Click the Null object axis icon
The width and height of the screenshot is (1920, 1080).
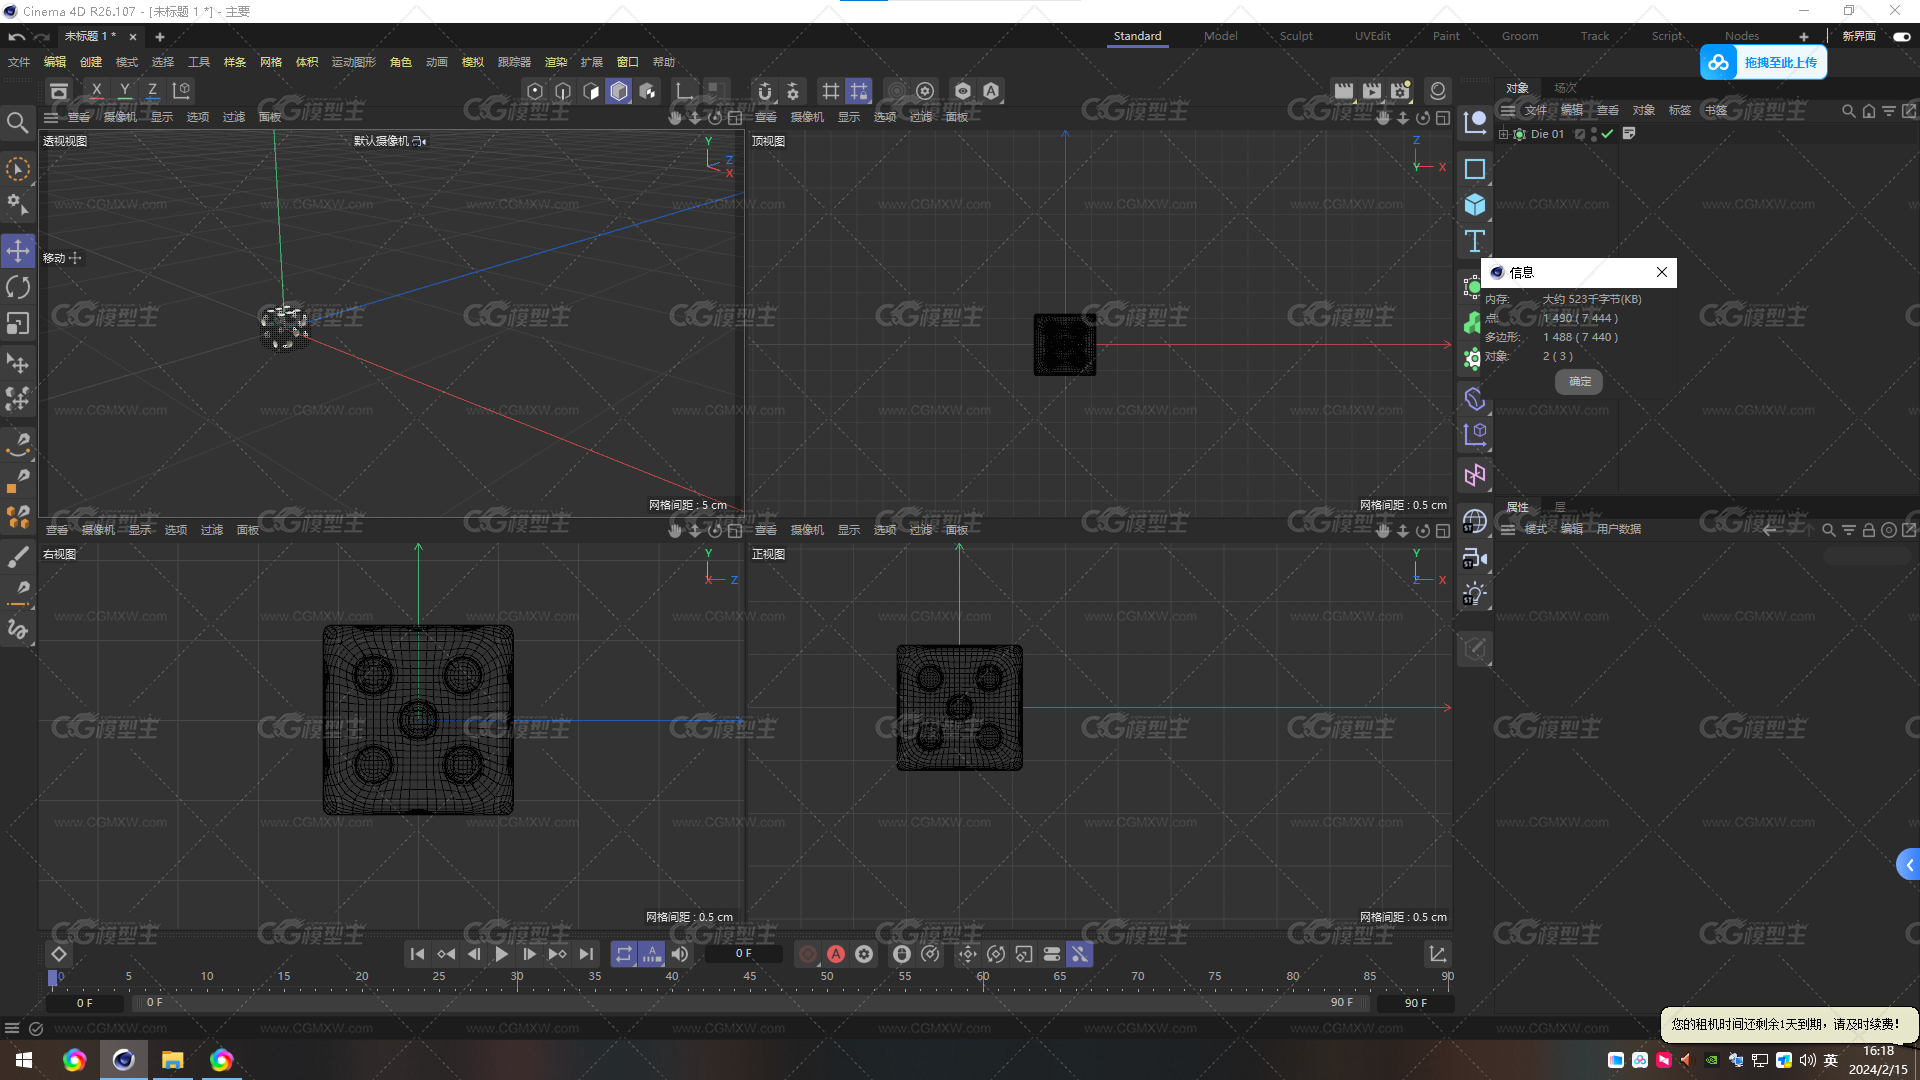(x=1474, y=123)
